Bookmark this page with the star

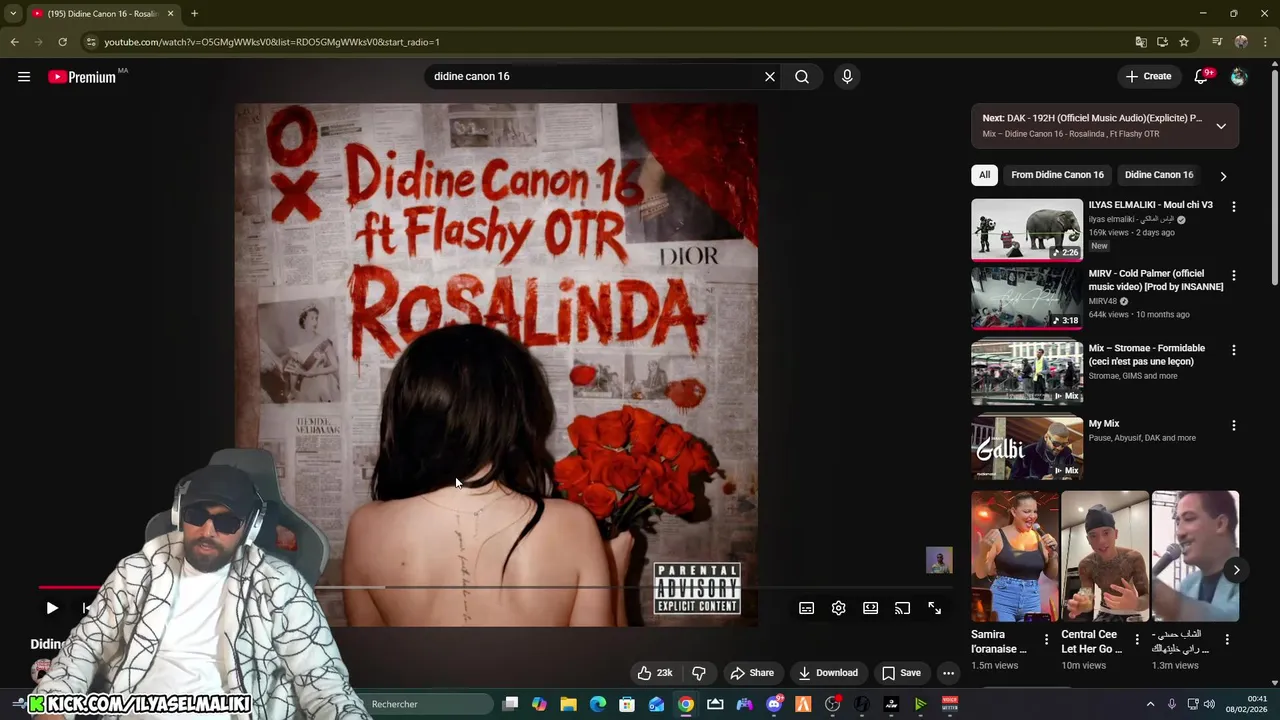tap(1184, 42)
